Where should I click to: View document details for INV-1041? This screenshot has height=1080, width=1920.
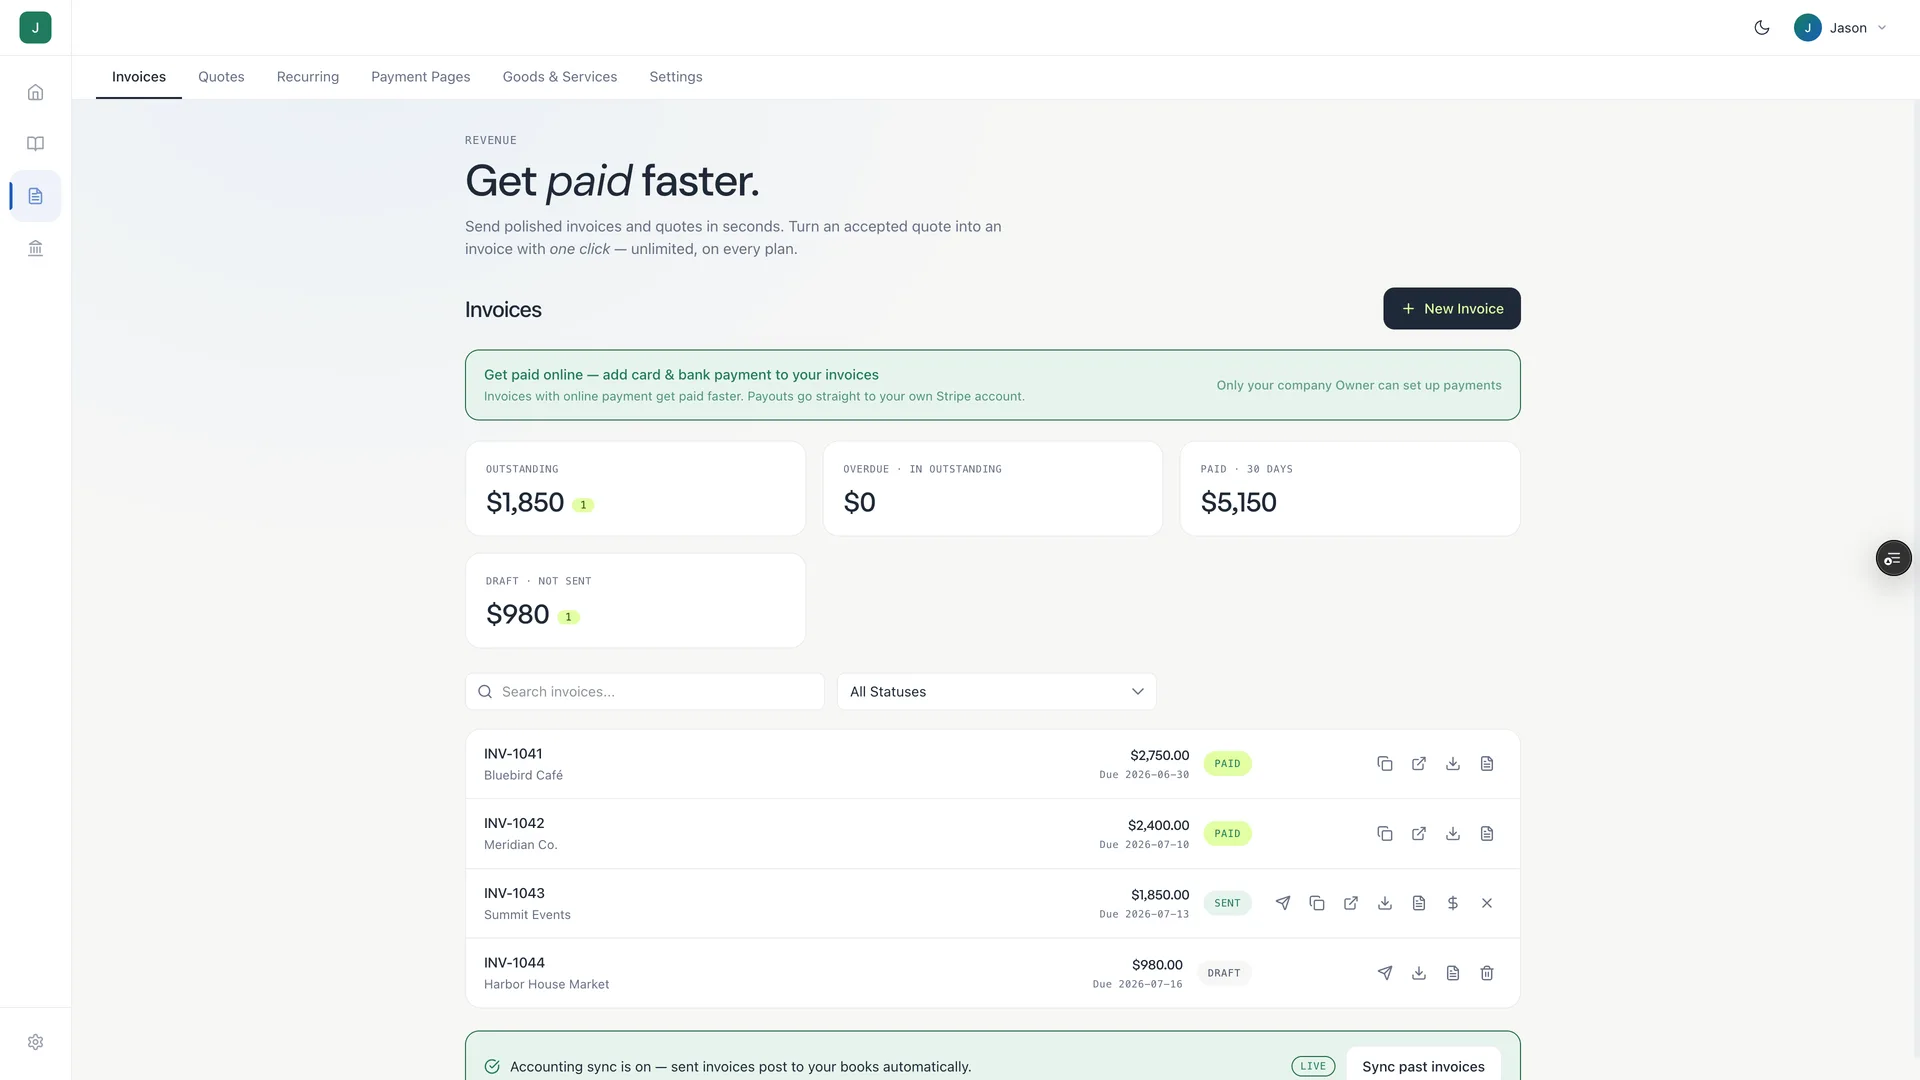pyautogui.click(x=1487, y=764)
